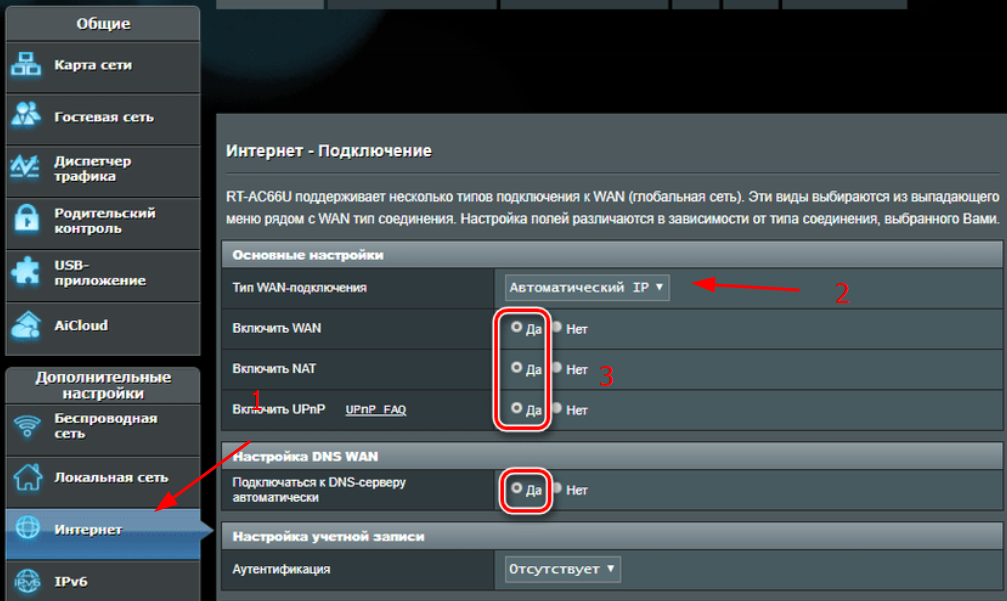
Task: Select Нет for Включить UPnP
Action: coord(557,408)
